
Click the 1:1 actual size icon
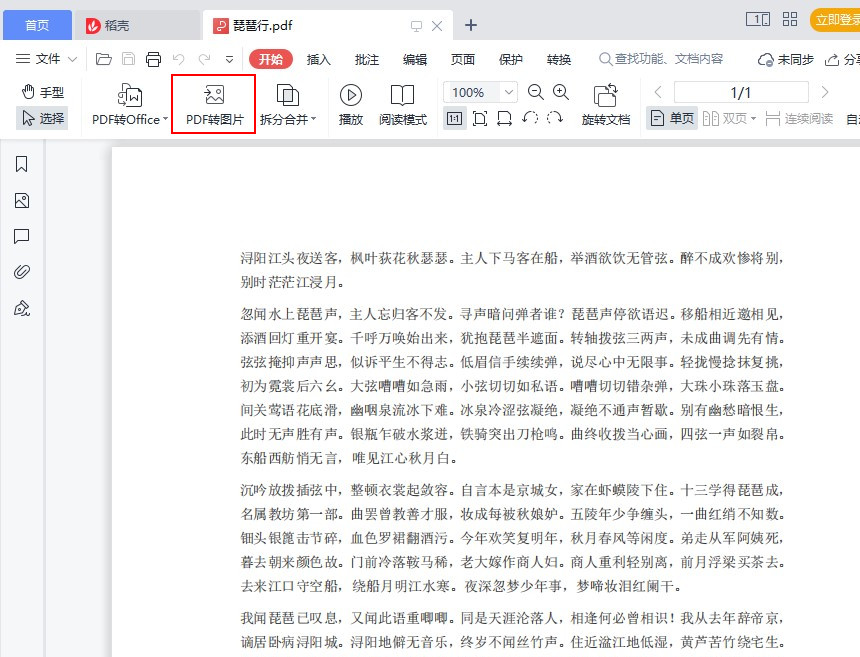(455, 118)
